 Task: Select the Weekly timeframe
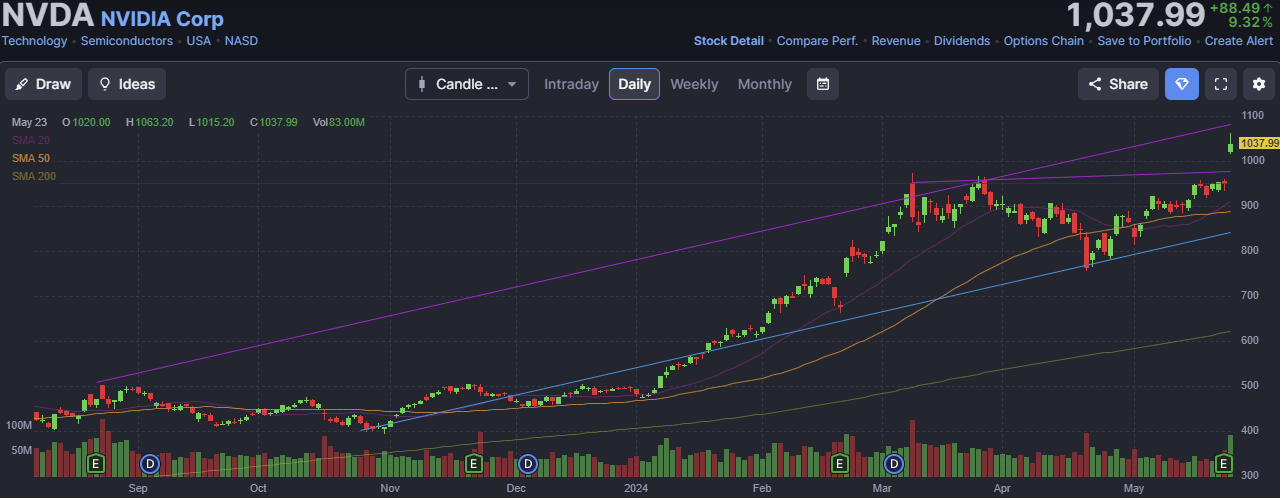pos(694,84)
